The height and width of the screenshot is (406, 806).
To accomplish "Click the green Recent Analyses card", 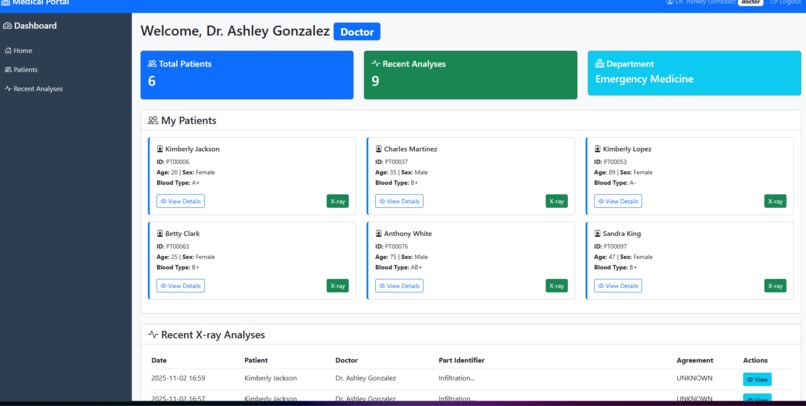I will (x=470, y=75).
